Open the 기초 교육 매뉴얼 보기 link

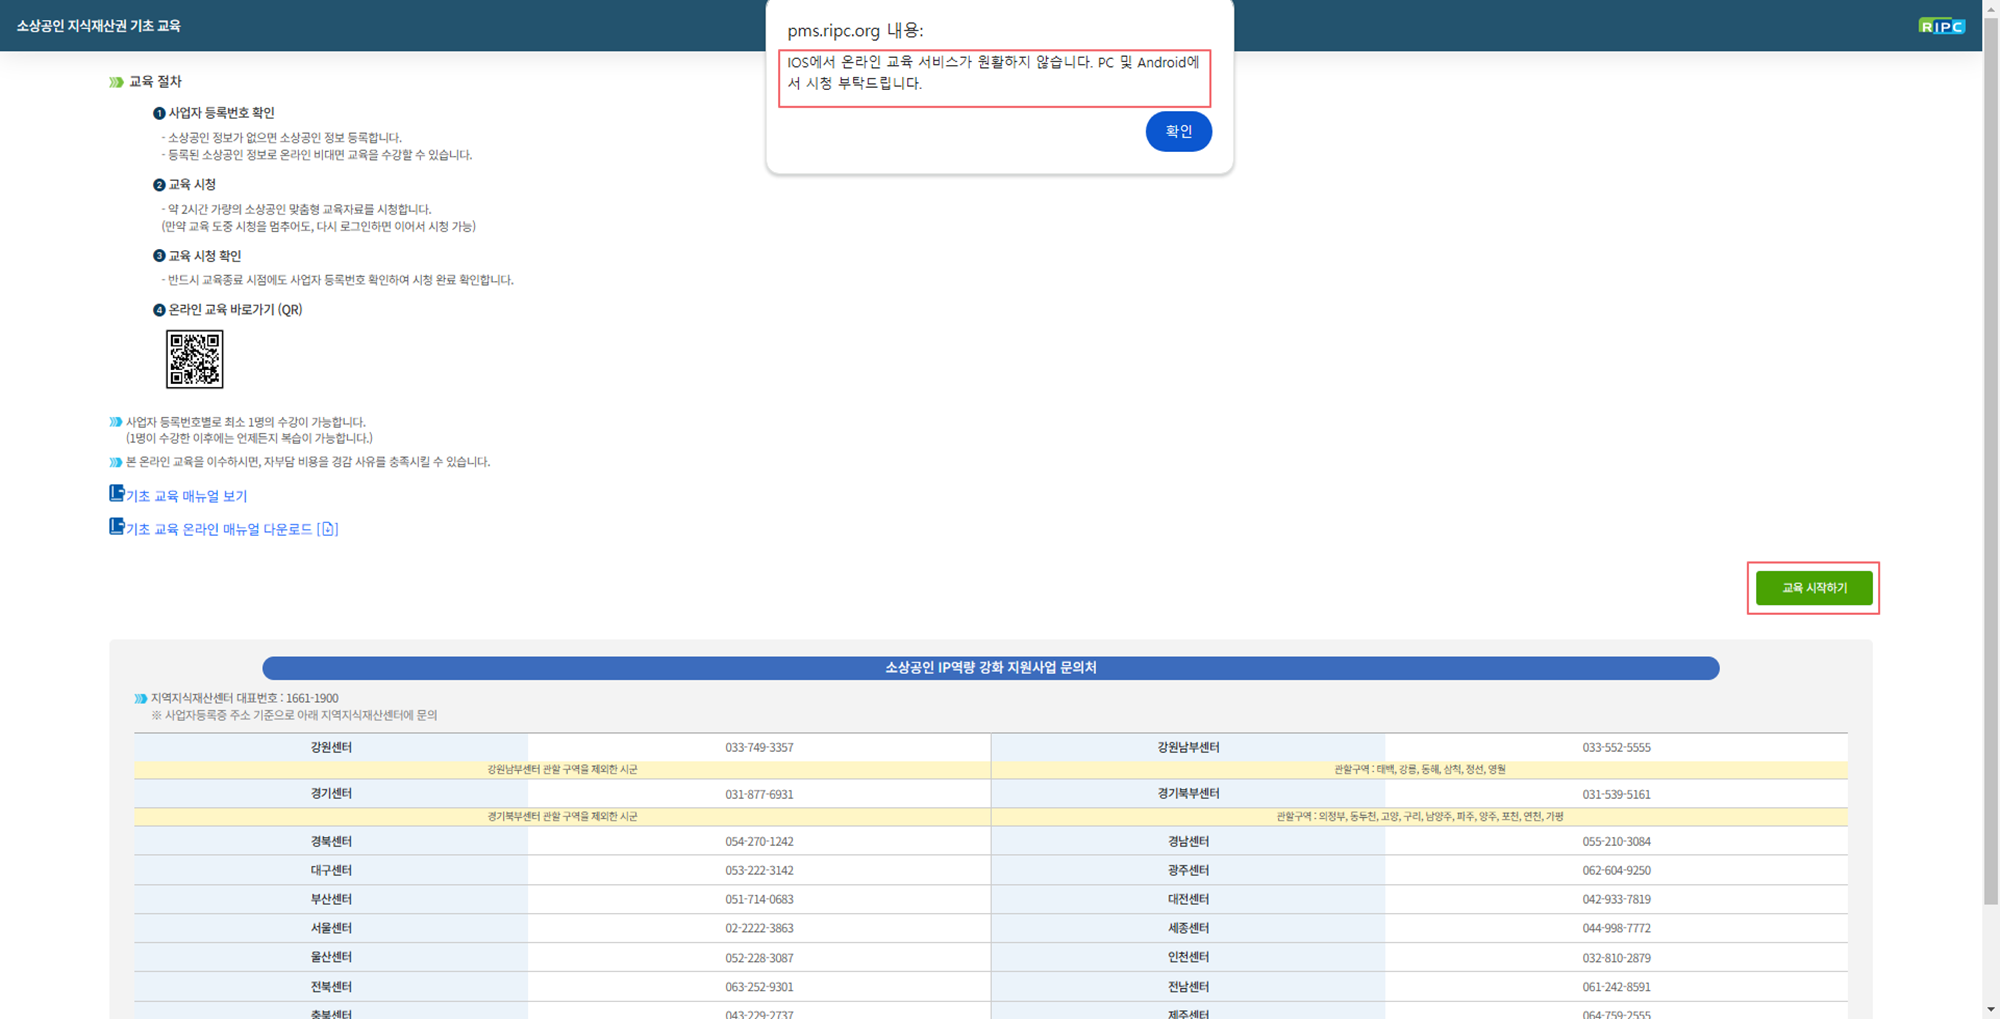pyautogui.click(x=186, y=496)
